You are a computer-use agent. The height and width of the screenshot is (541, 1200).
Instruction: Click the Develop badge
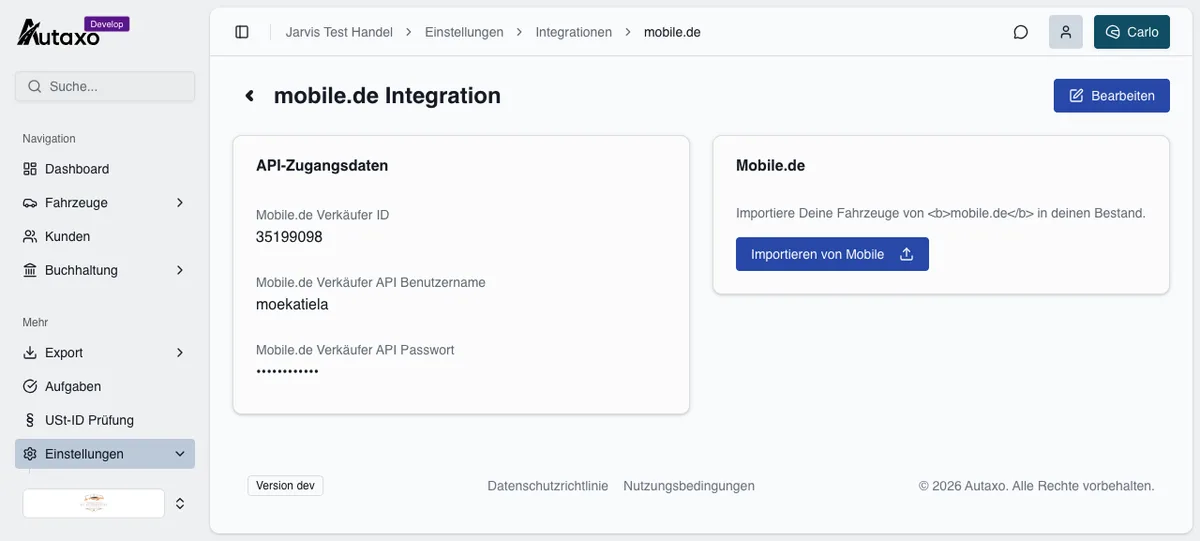[106, 24]
